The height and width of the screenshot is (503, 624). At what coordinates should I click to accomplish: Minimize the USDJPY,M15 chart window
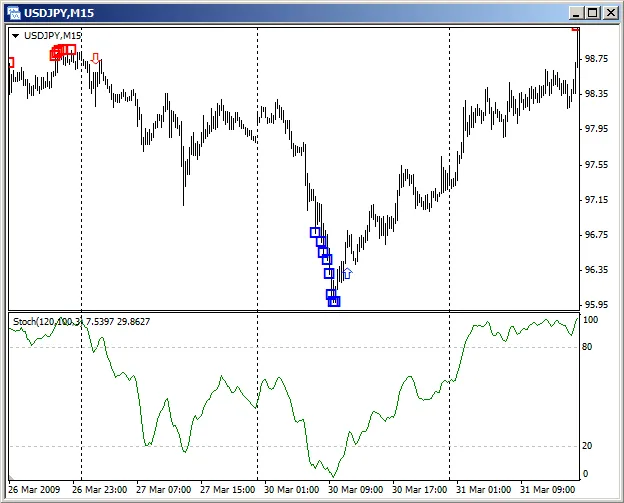click(576, 13)
